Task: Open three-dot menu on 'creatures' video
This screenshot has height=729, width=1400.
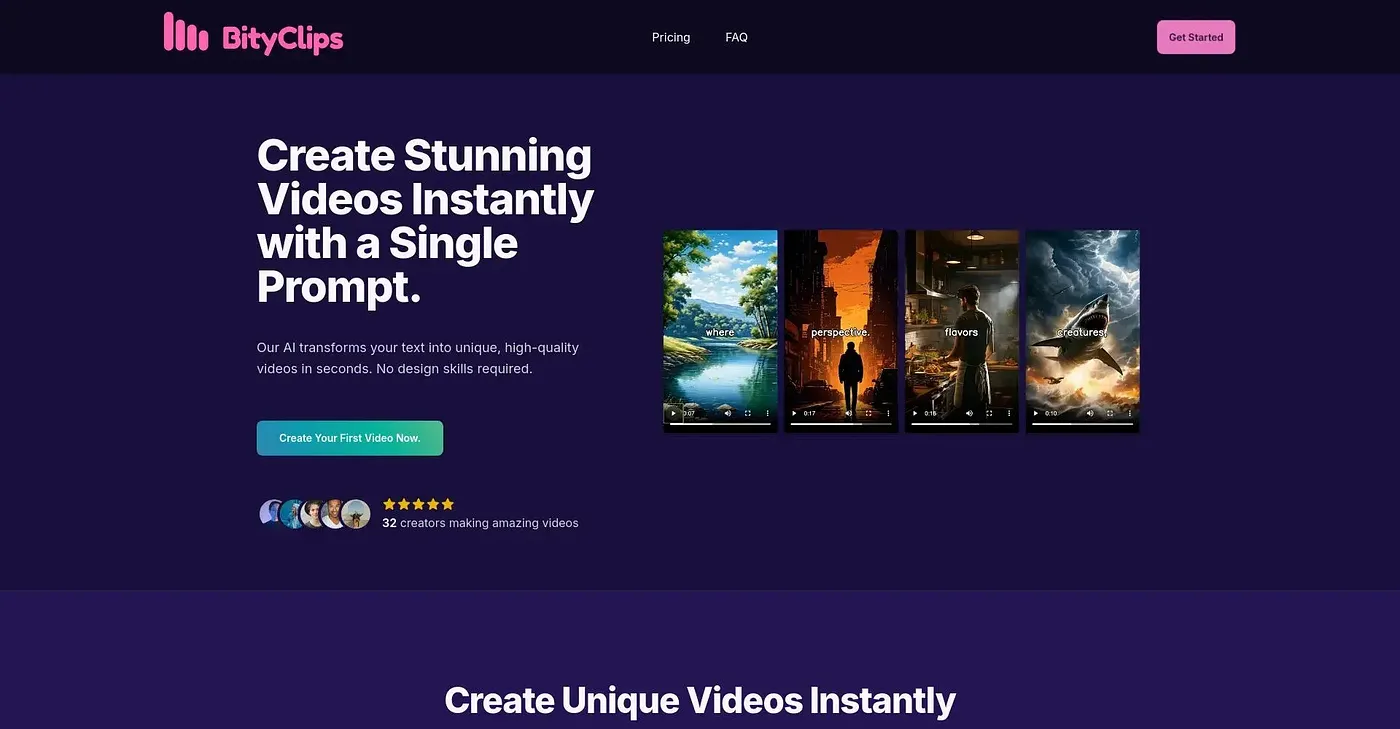Action: pos(1130,413)
